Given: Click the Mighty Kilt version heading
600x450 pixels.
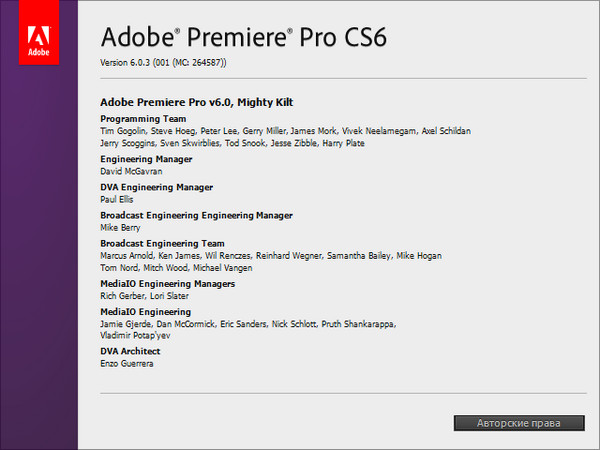Looking at the screenshot, I should [x=196, y=102].
